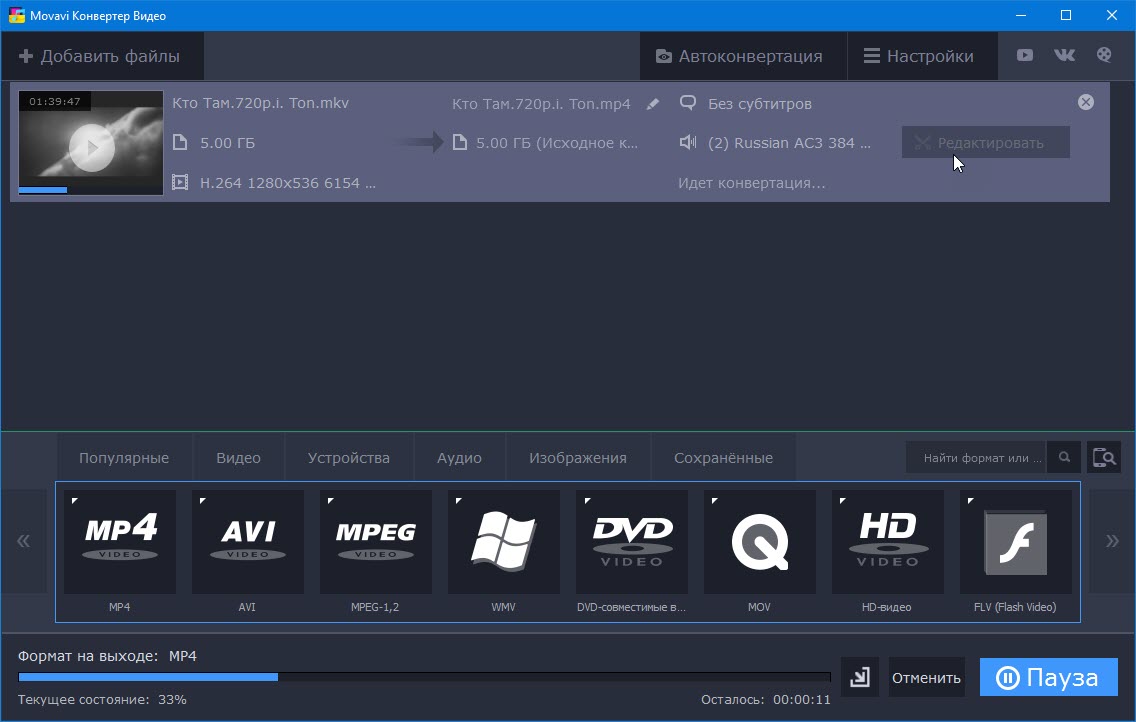Switch to the Устройства tab
The height and width of the screenshot is (722, 1136).
tap(348, 458)
